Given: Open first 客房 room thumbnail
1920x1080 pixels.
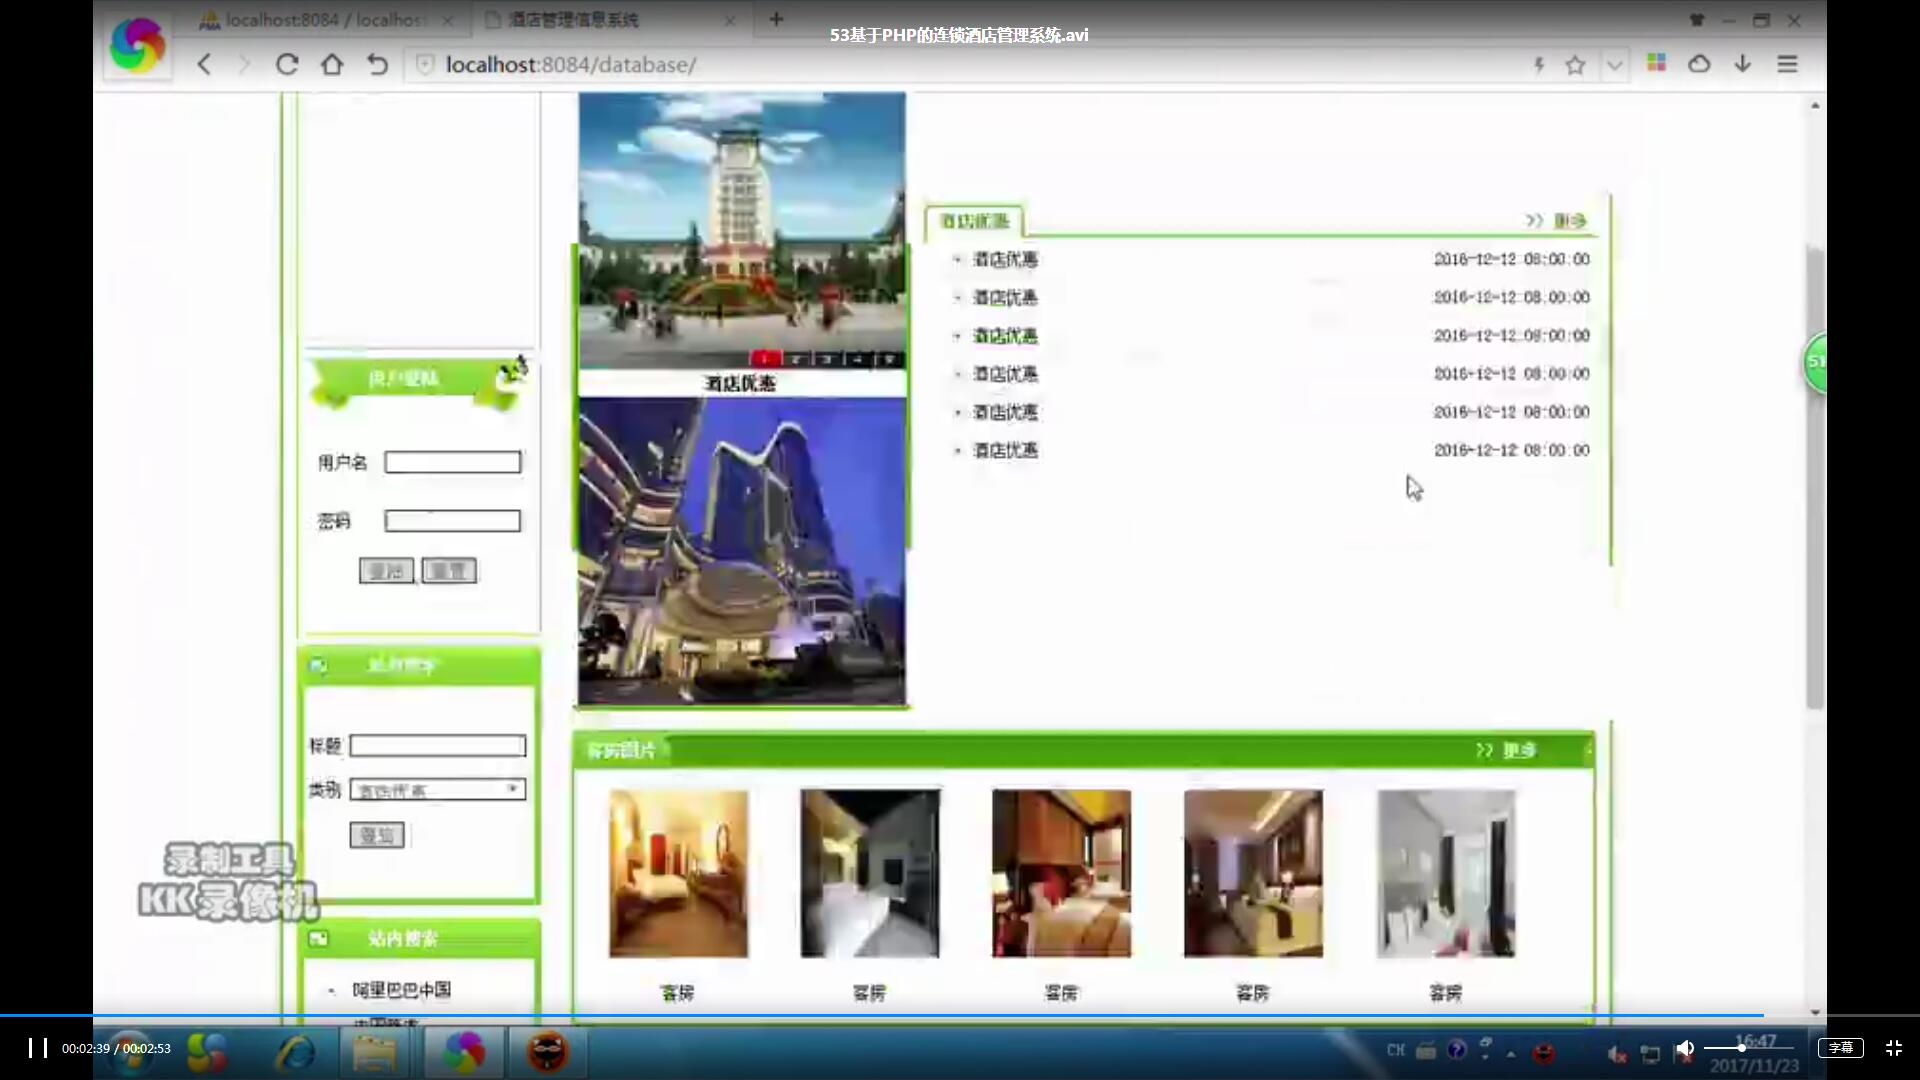Looking at the screenshot, I should click(679, 873).
